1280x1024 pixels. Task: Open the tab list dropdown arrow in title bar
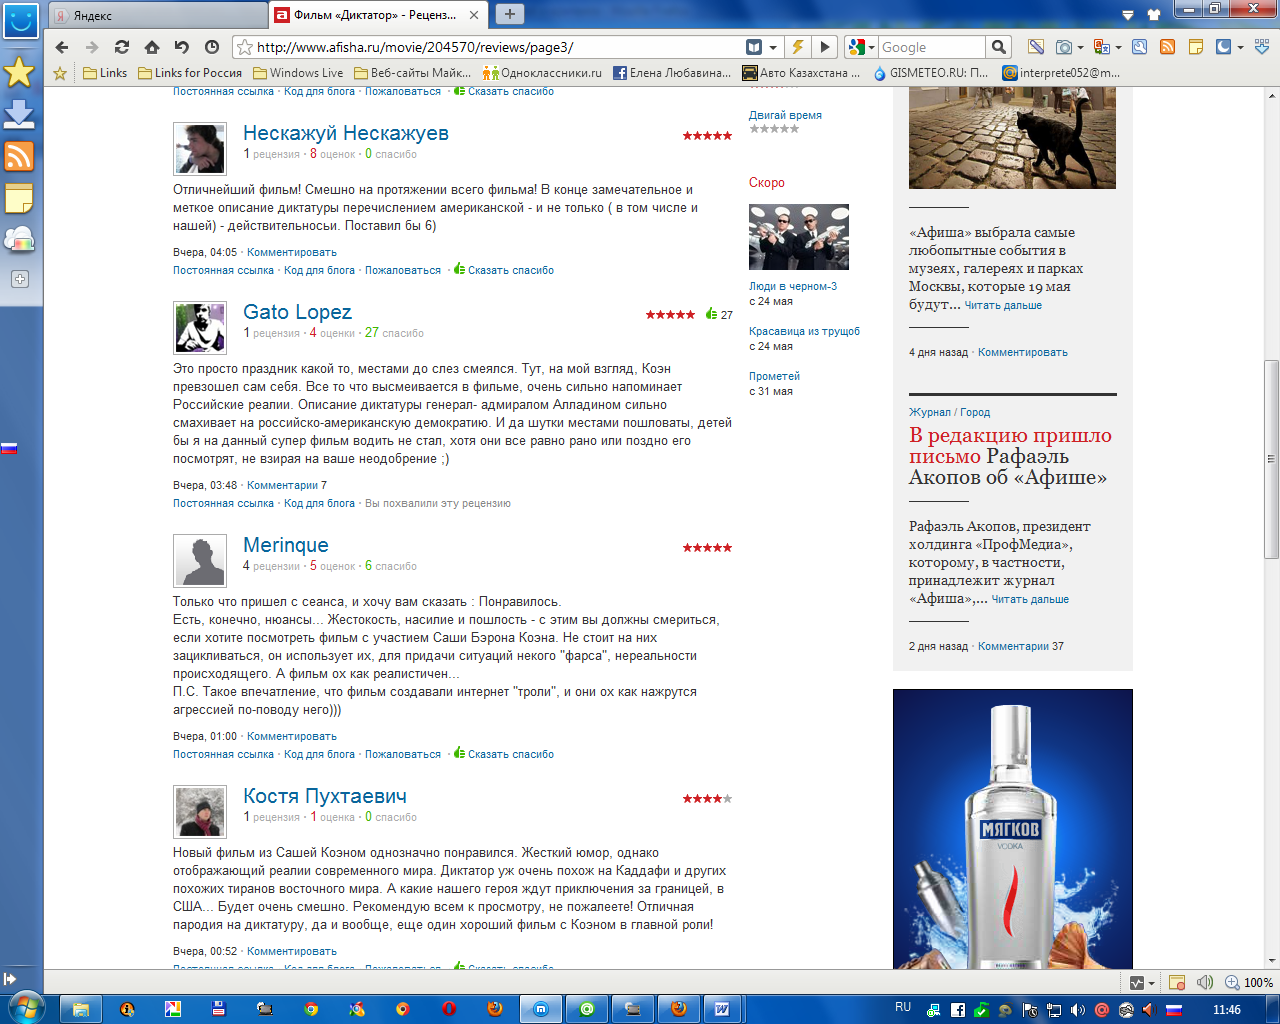tap(1128, 15)
